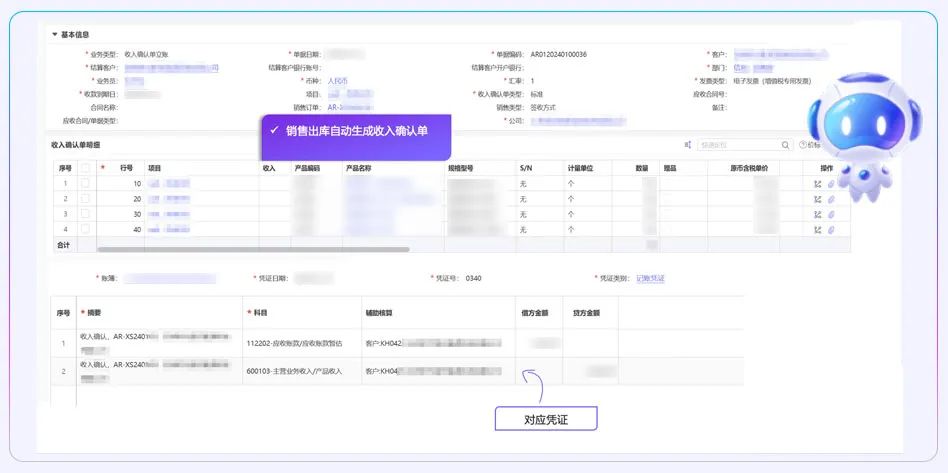Toggle the select-all checkbox in table header
Viewport: 948px width, 473px height.
[86, 168]
